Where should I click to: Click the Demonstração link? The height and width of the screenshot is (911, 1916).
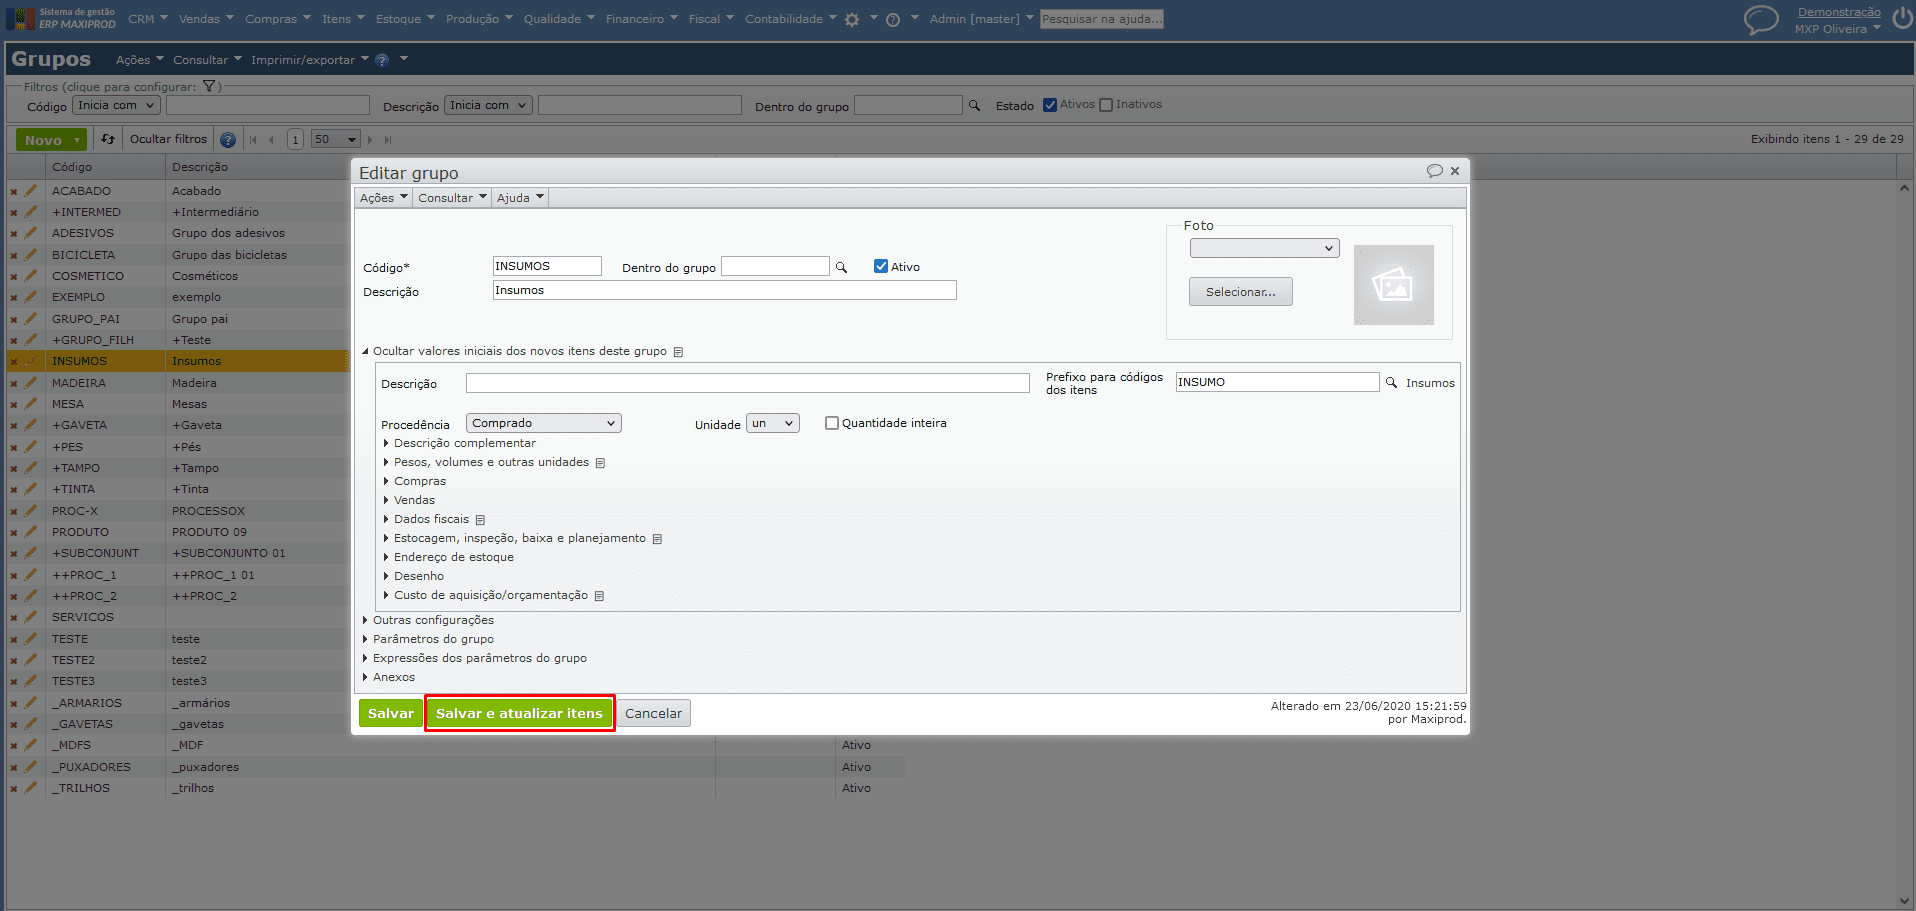coord(1839,12)
